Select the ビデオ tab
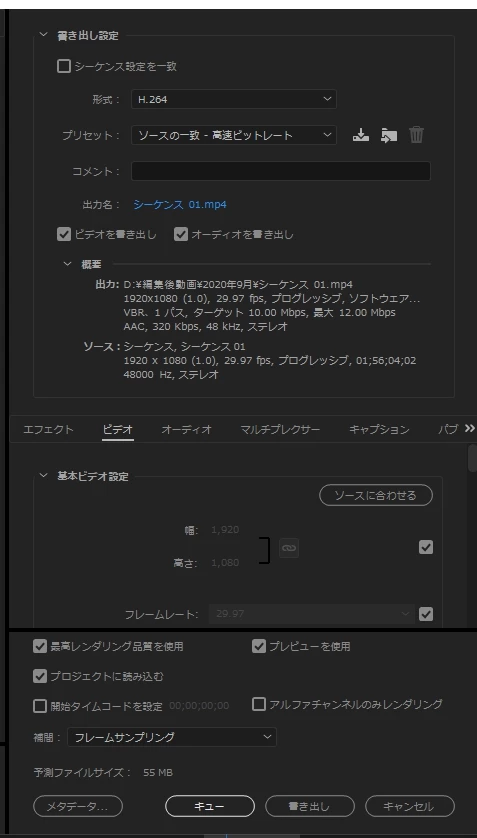The height and width of the screenshot is (838, 477). pyautogui.click(x=118, y=429)
